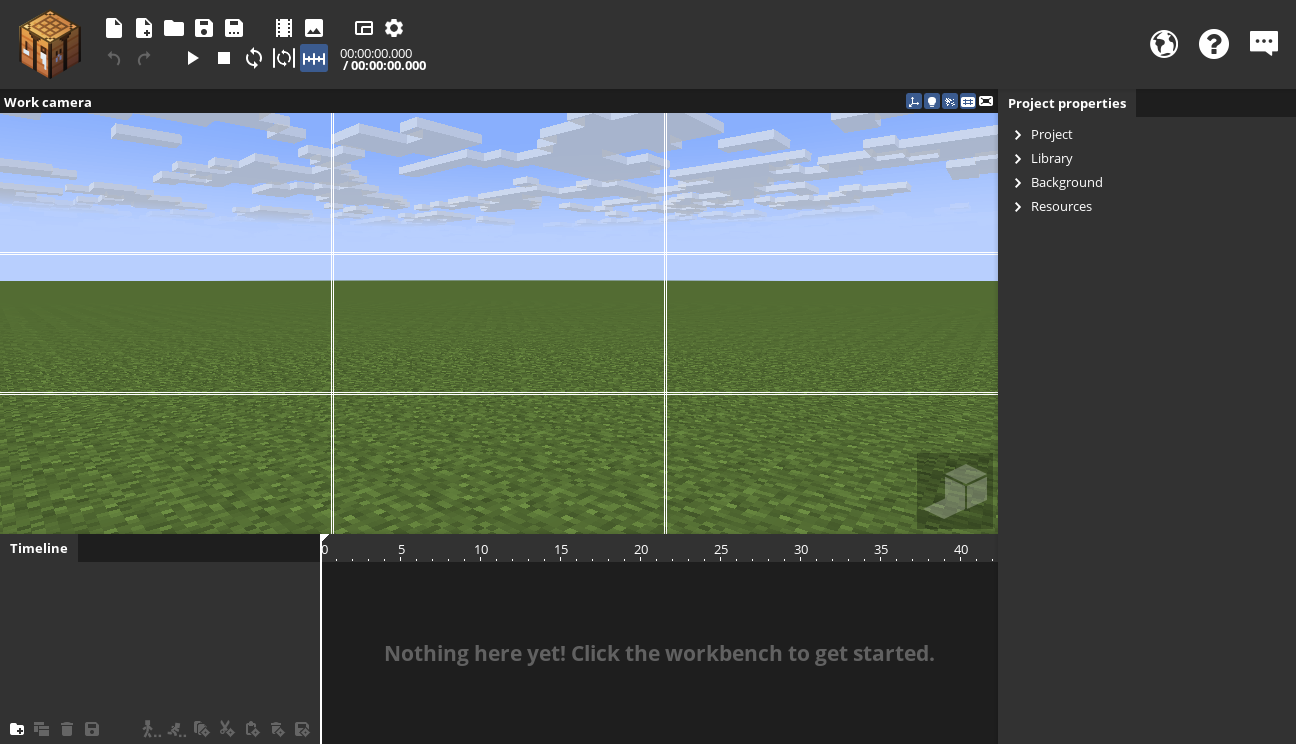
Task: Expand the Project section
Action: pyautogui.click(x=1018, y=134)
